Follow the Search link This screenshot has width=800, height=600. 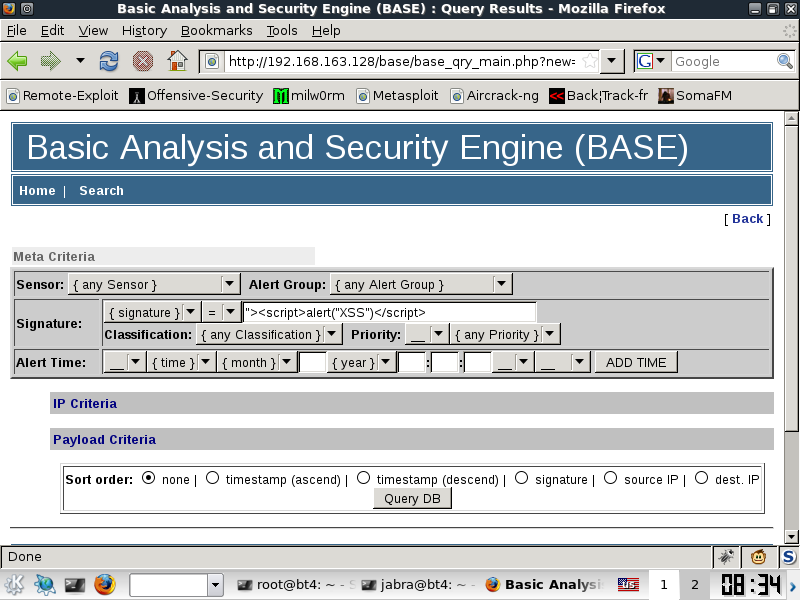102,190
